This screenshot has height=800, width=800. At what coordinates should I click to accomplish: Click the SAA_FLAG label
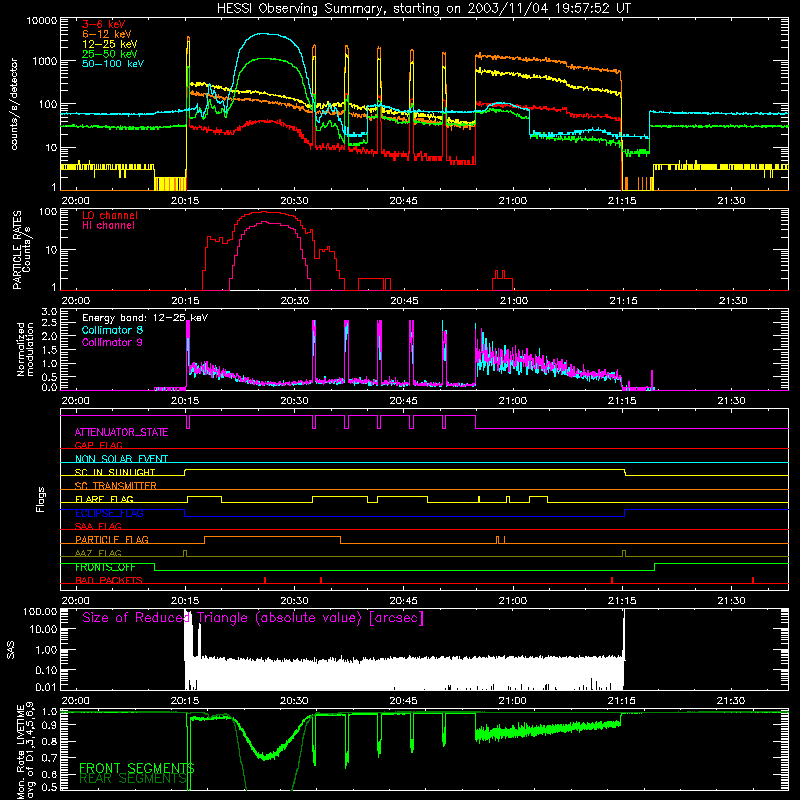[x=98, y=526]
